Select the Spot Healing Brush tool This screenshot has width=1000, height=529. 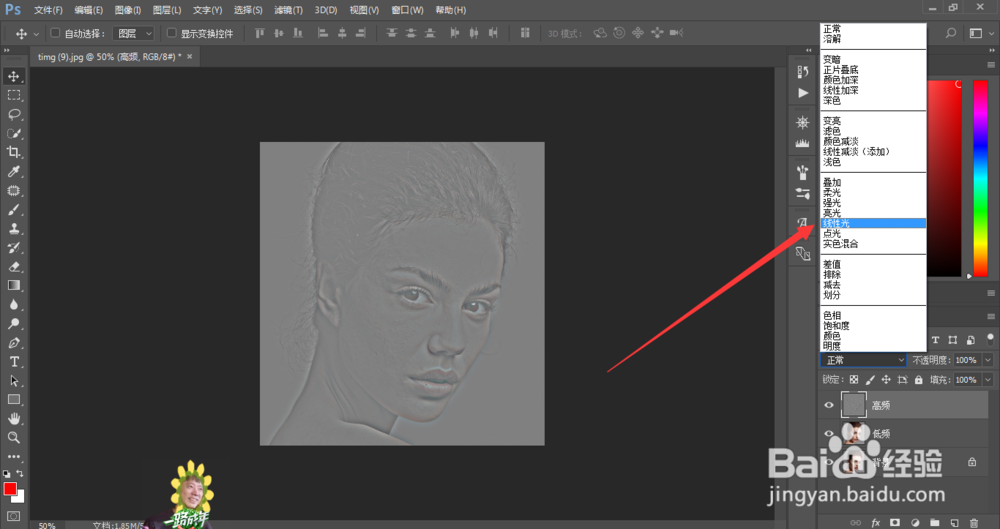point(13,191)
